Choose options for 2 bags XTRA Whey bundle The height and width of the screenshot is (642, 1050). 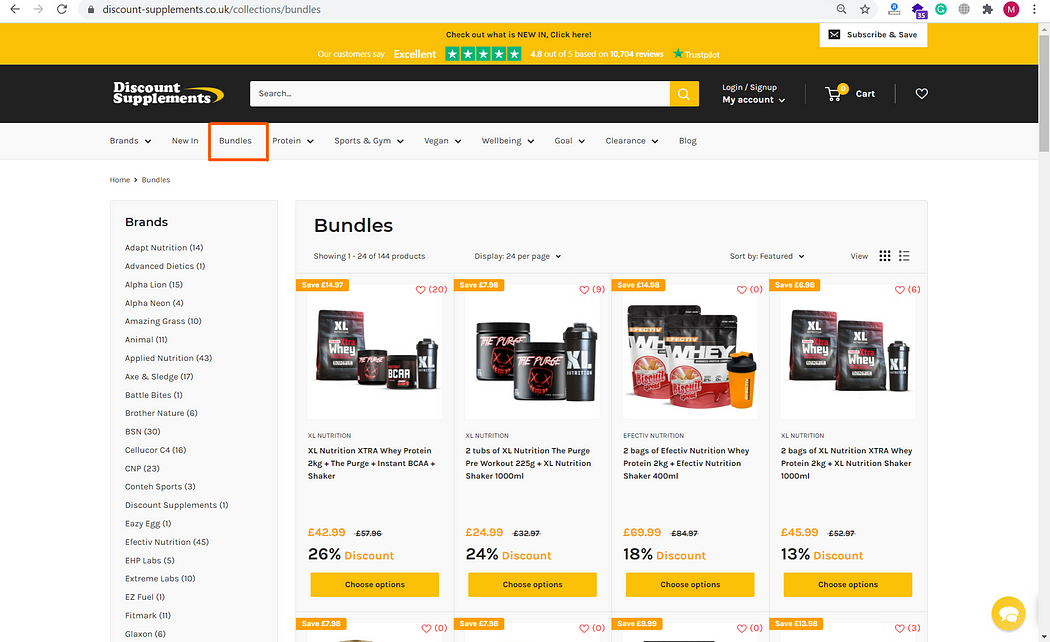coord(848,584)
